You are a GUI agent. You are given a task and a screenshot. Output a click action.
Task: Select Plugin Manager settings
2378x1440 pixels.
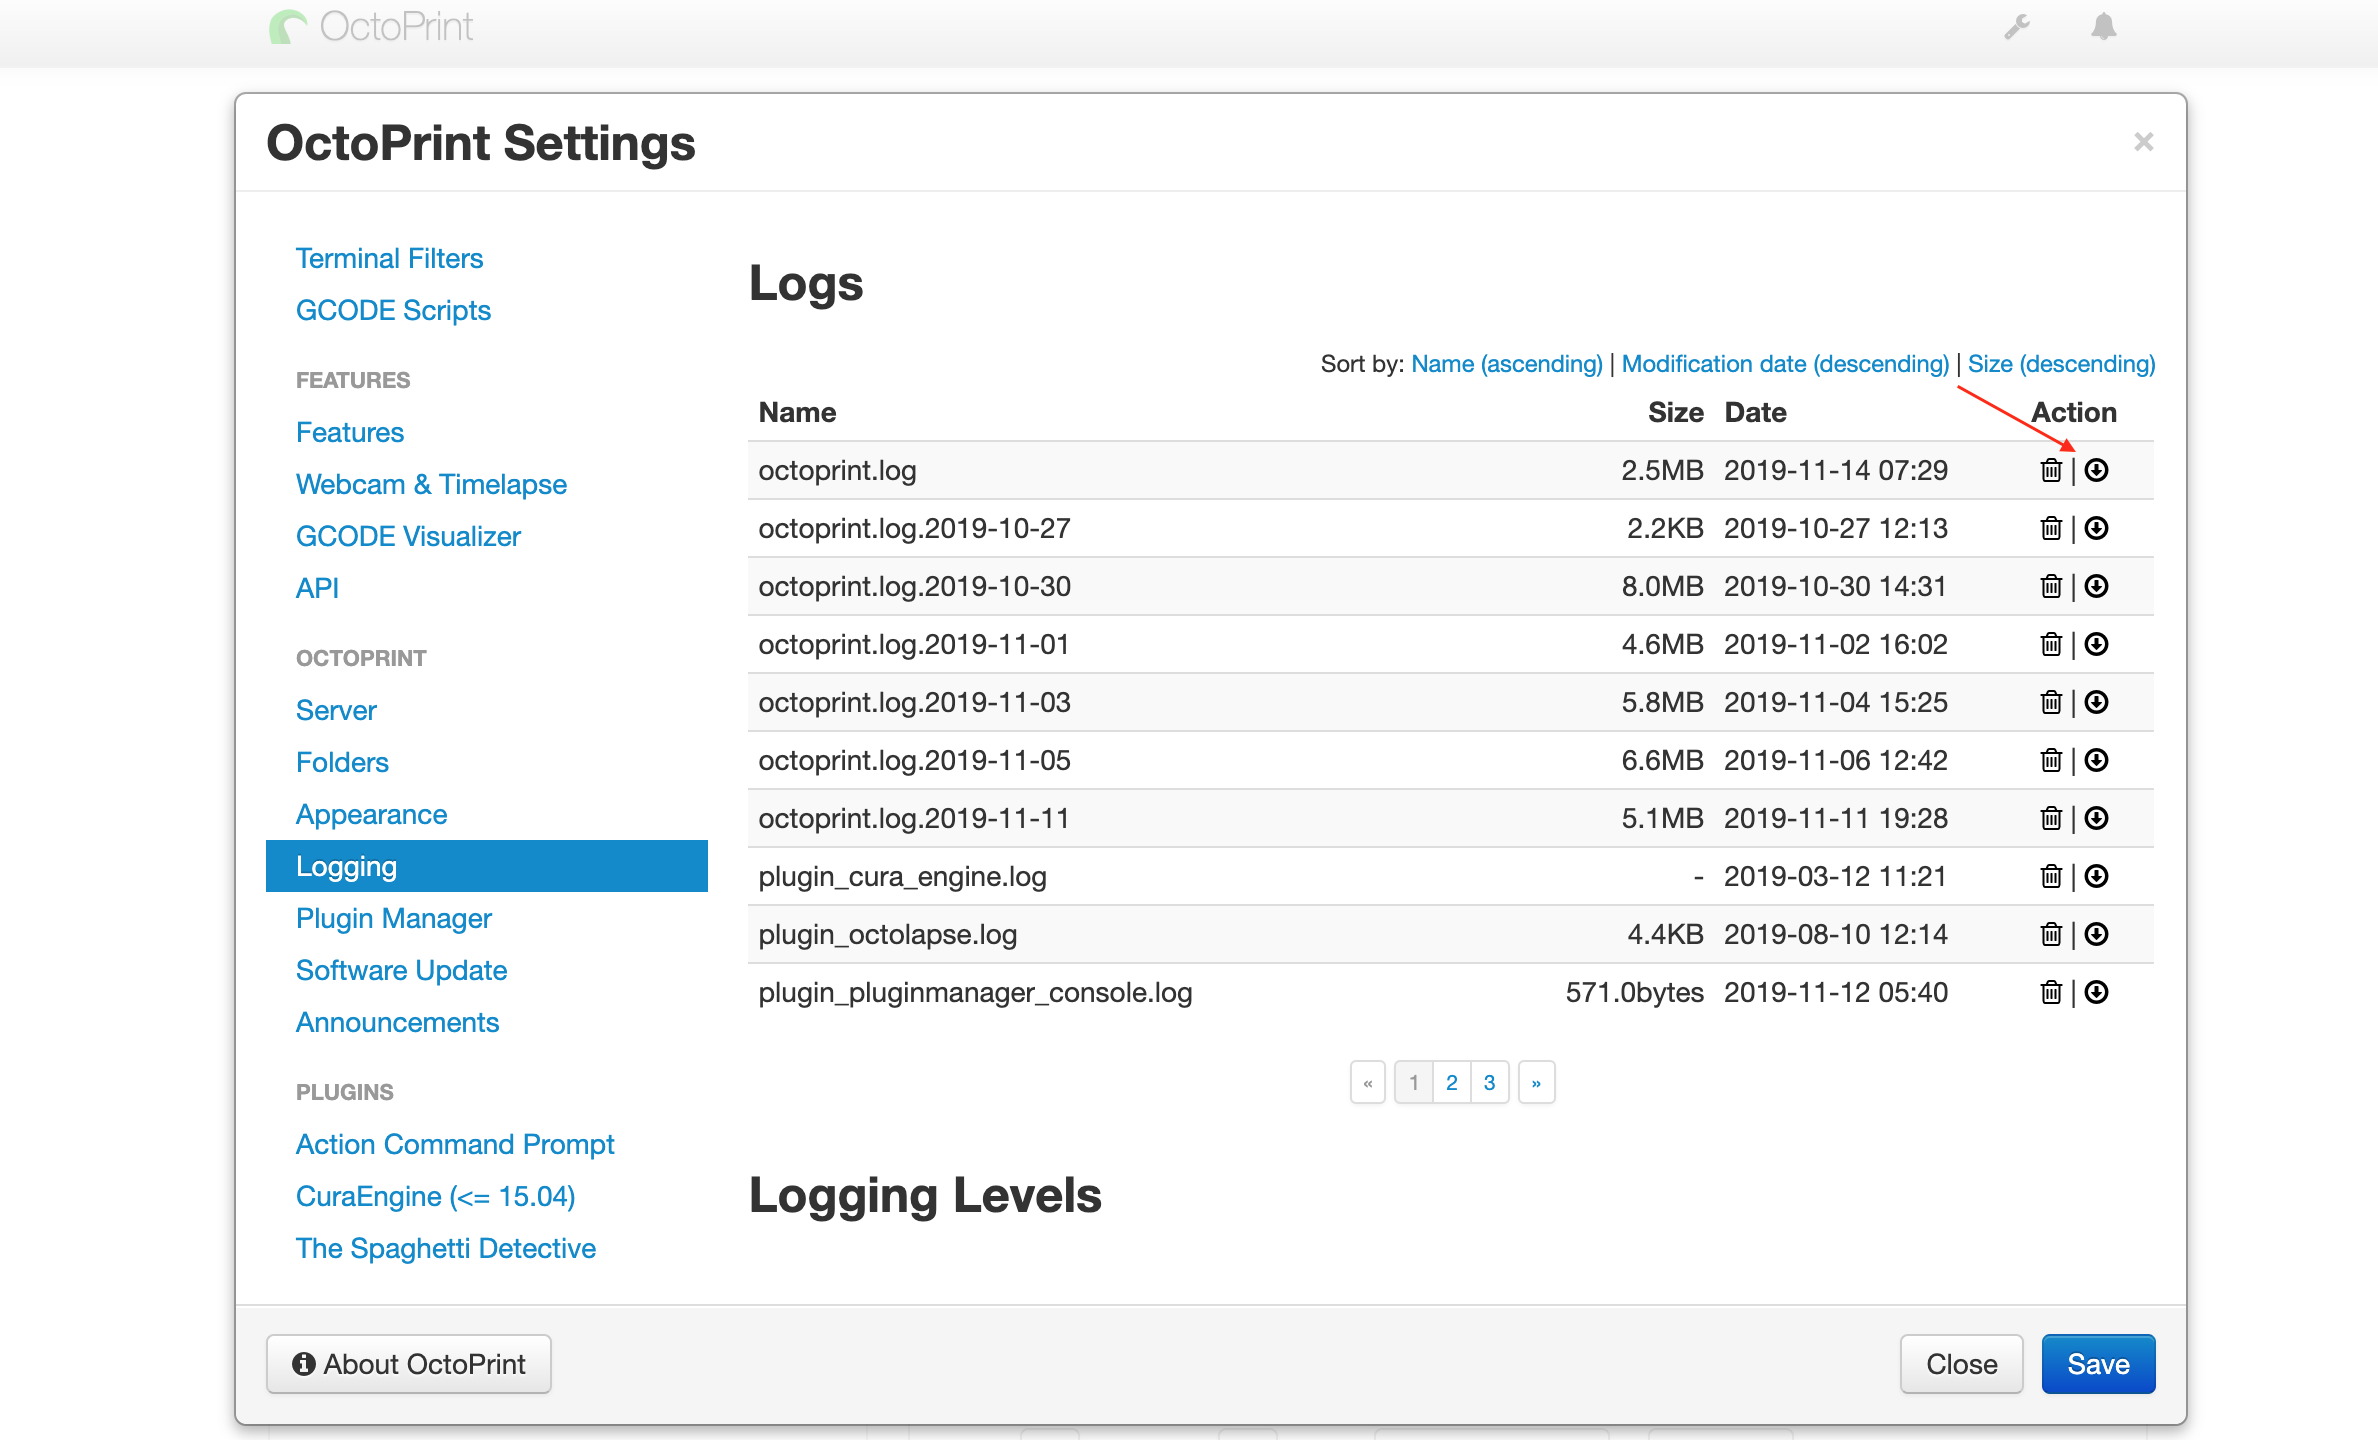coord(394,919)
